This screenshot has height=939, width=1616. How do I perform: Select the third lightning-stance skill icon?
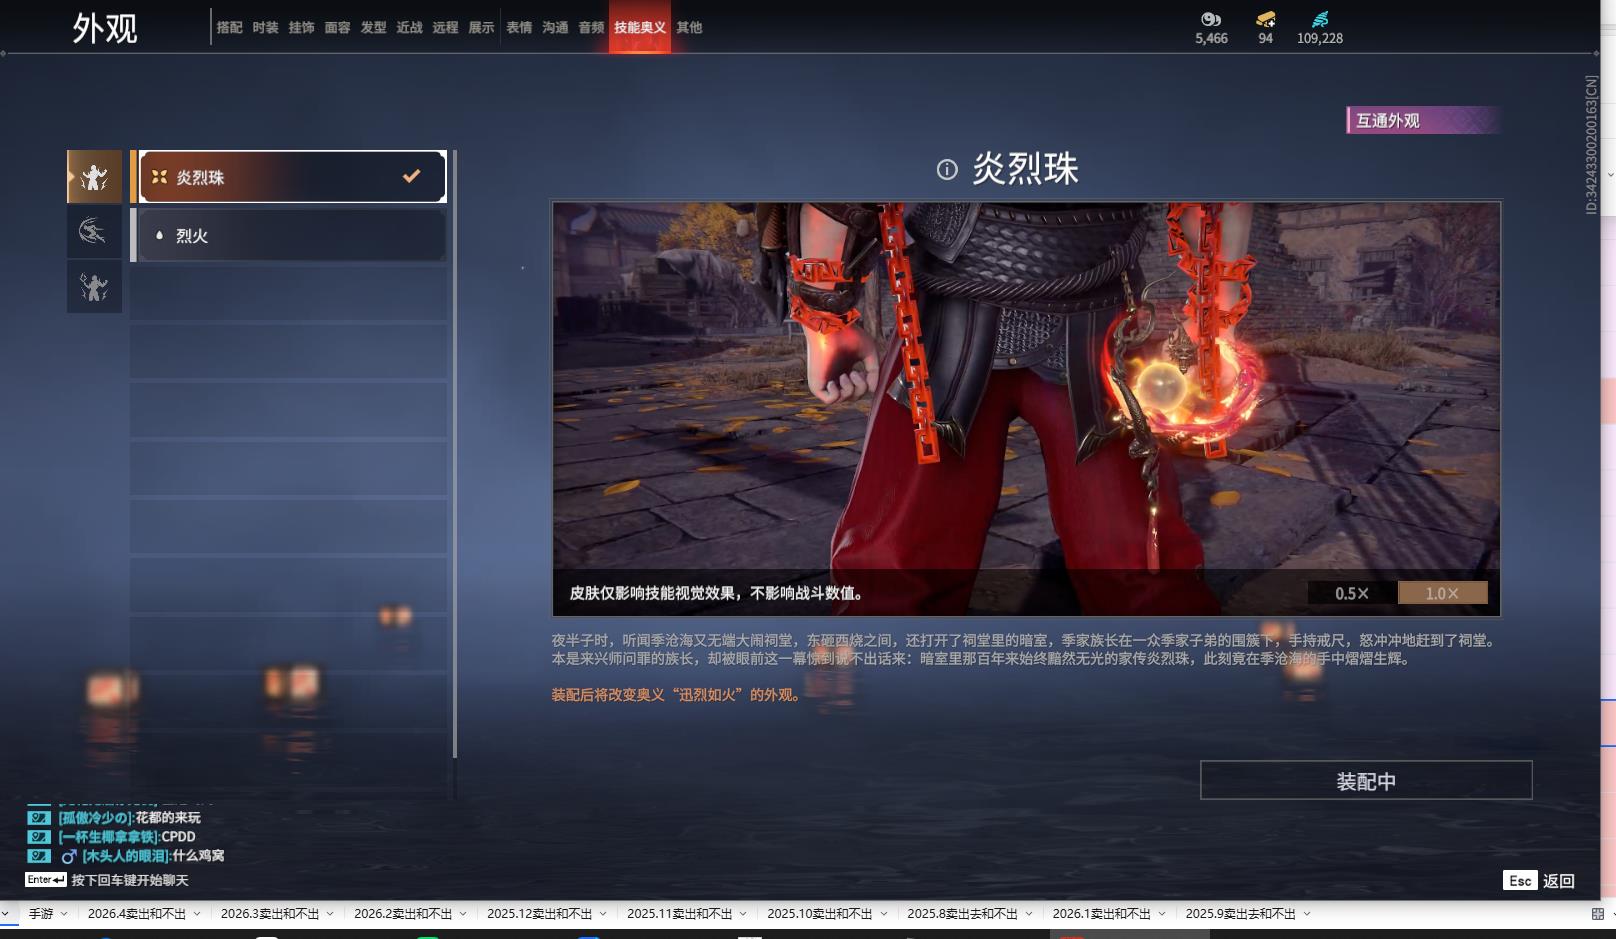tap(94, 287)
